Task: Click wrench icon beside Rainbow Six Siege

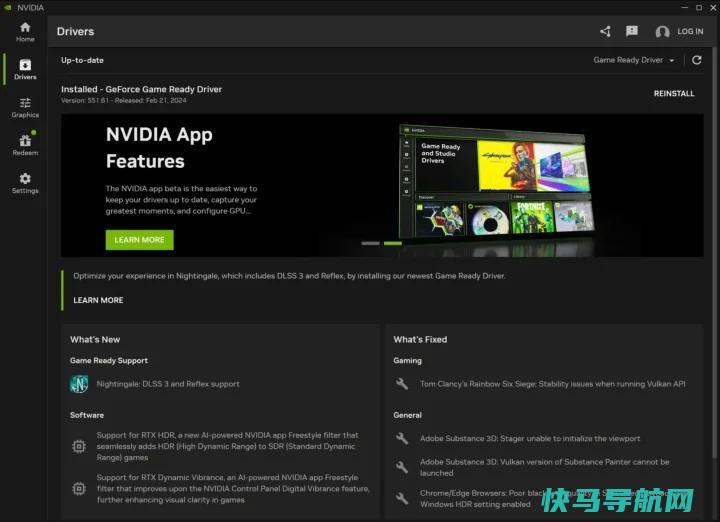Action: click(x=402, y=384)
